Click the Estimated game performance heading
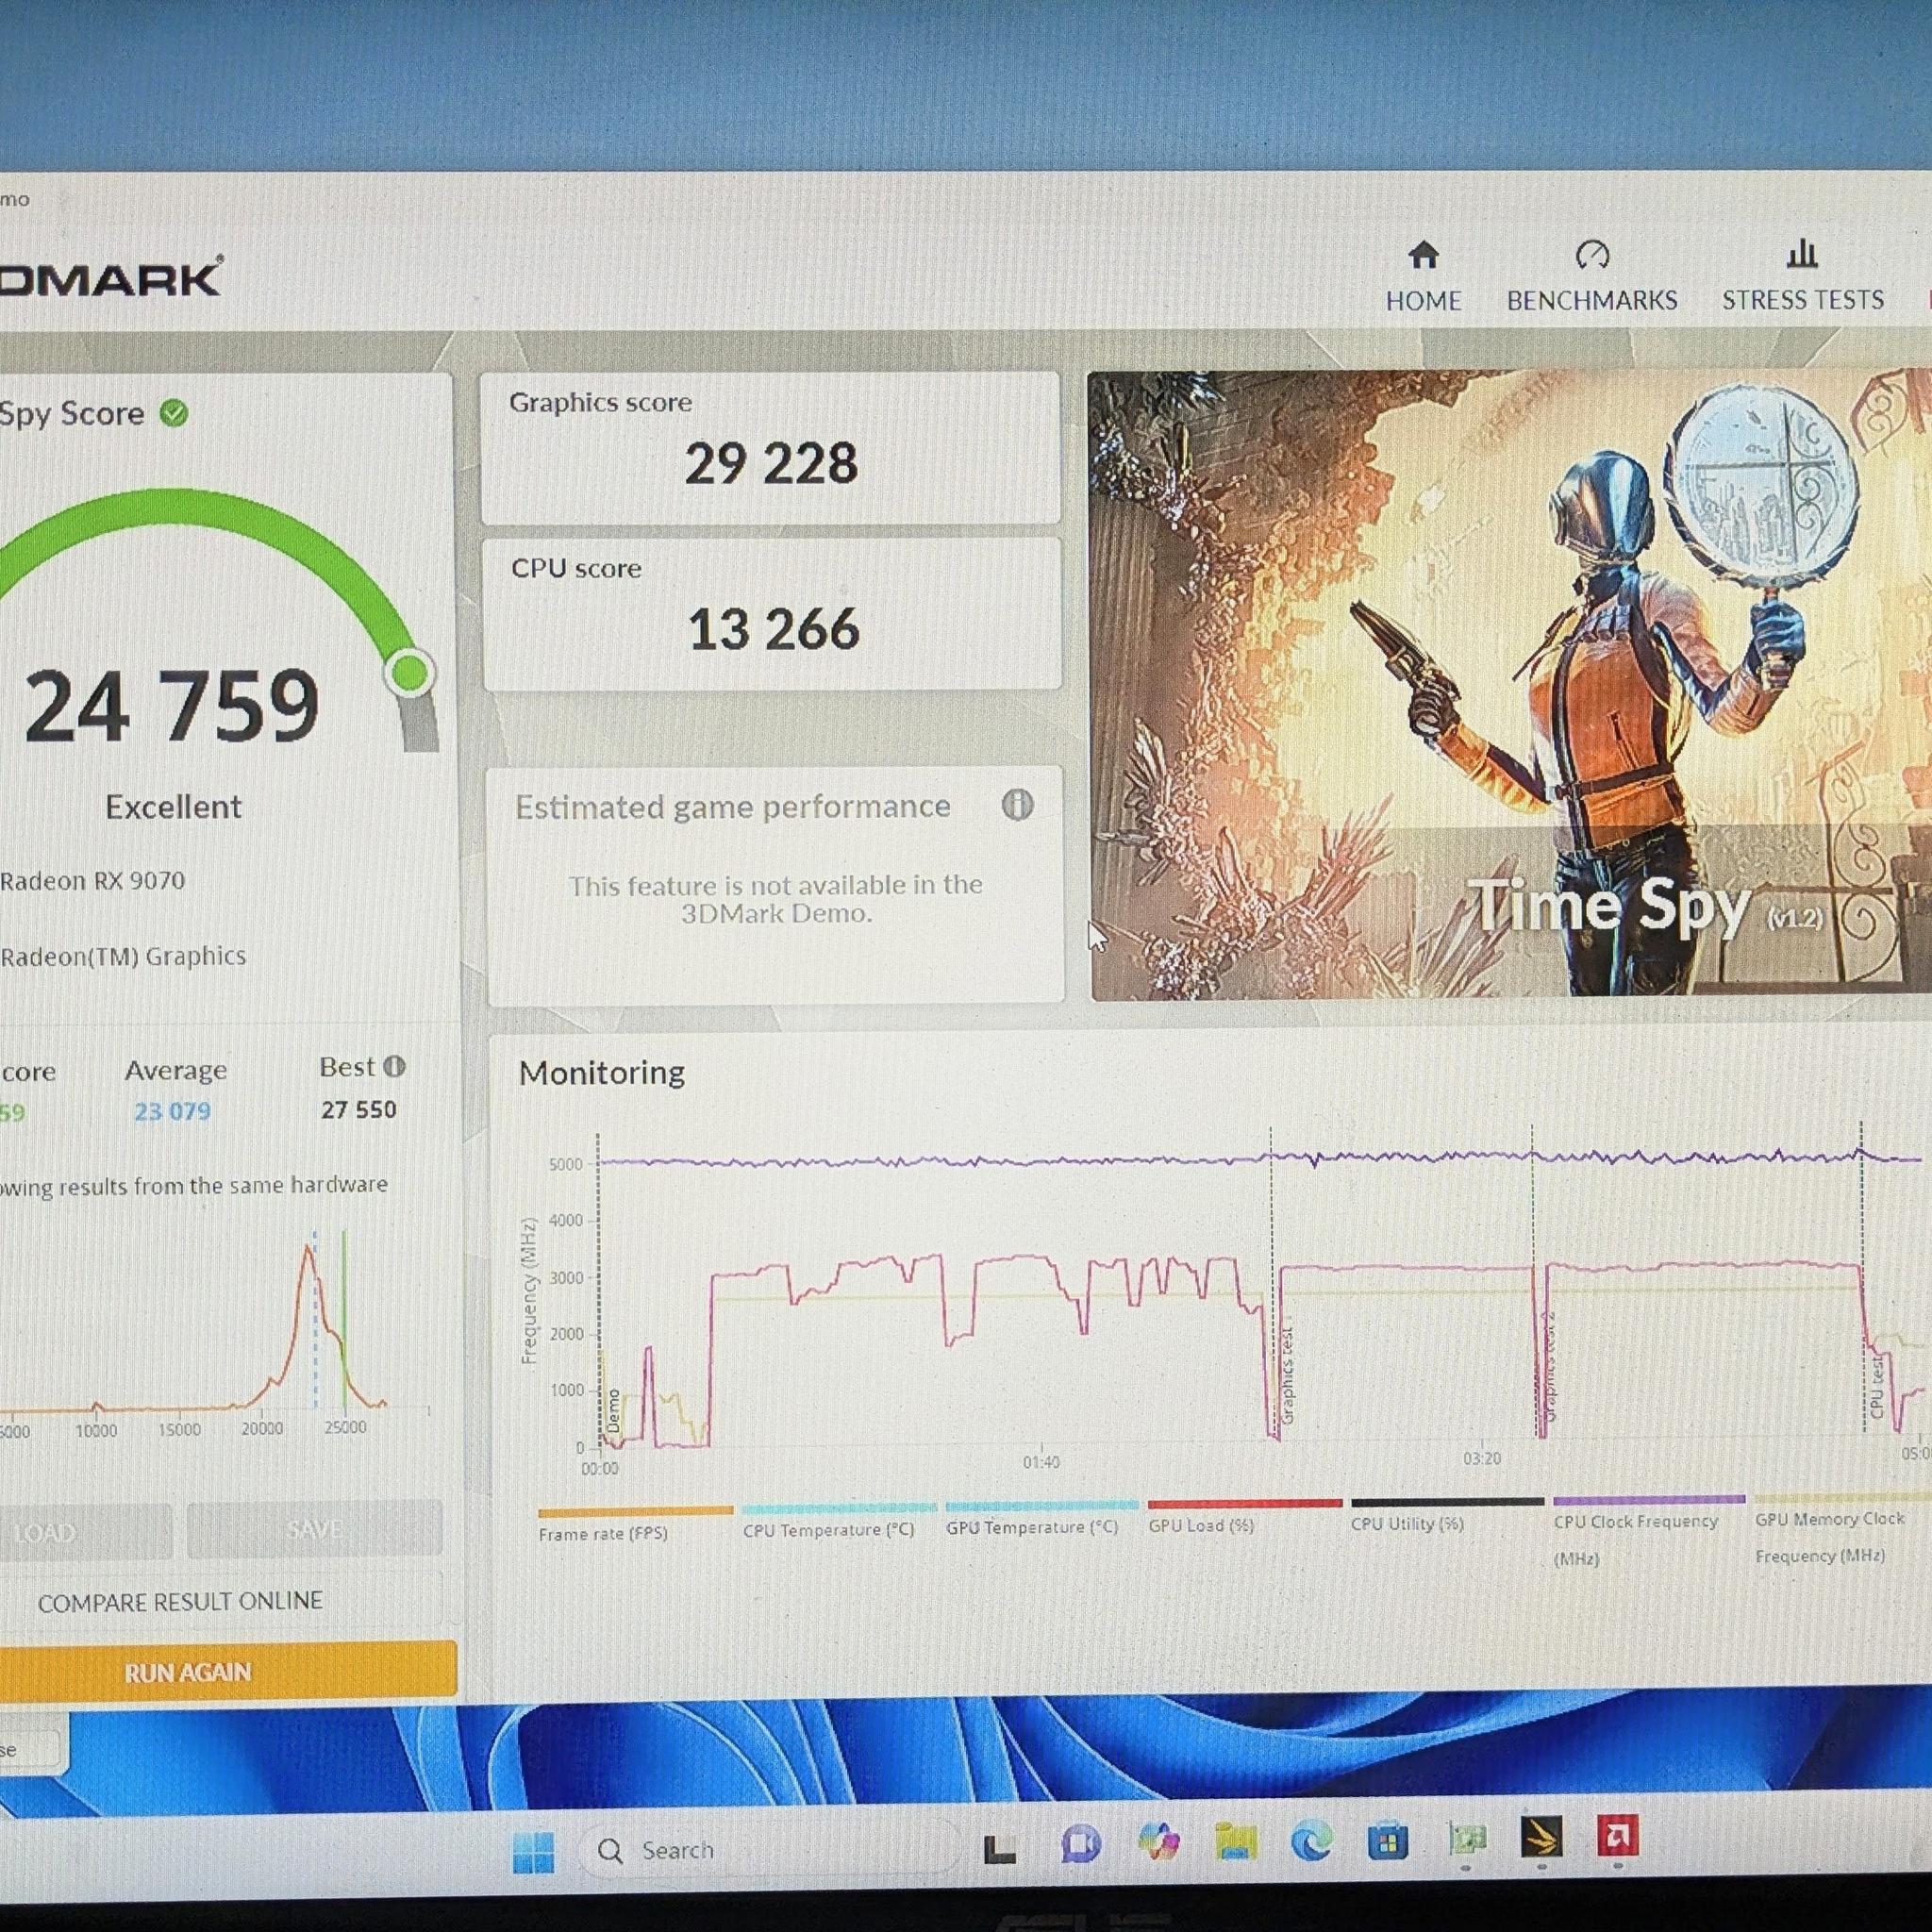 pos(733,806)
